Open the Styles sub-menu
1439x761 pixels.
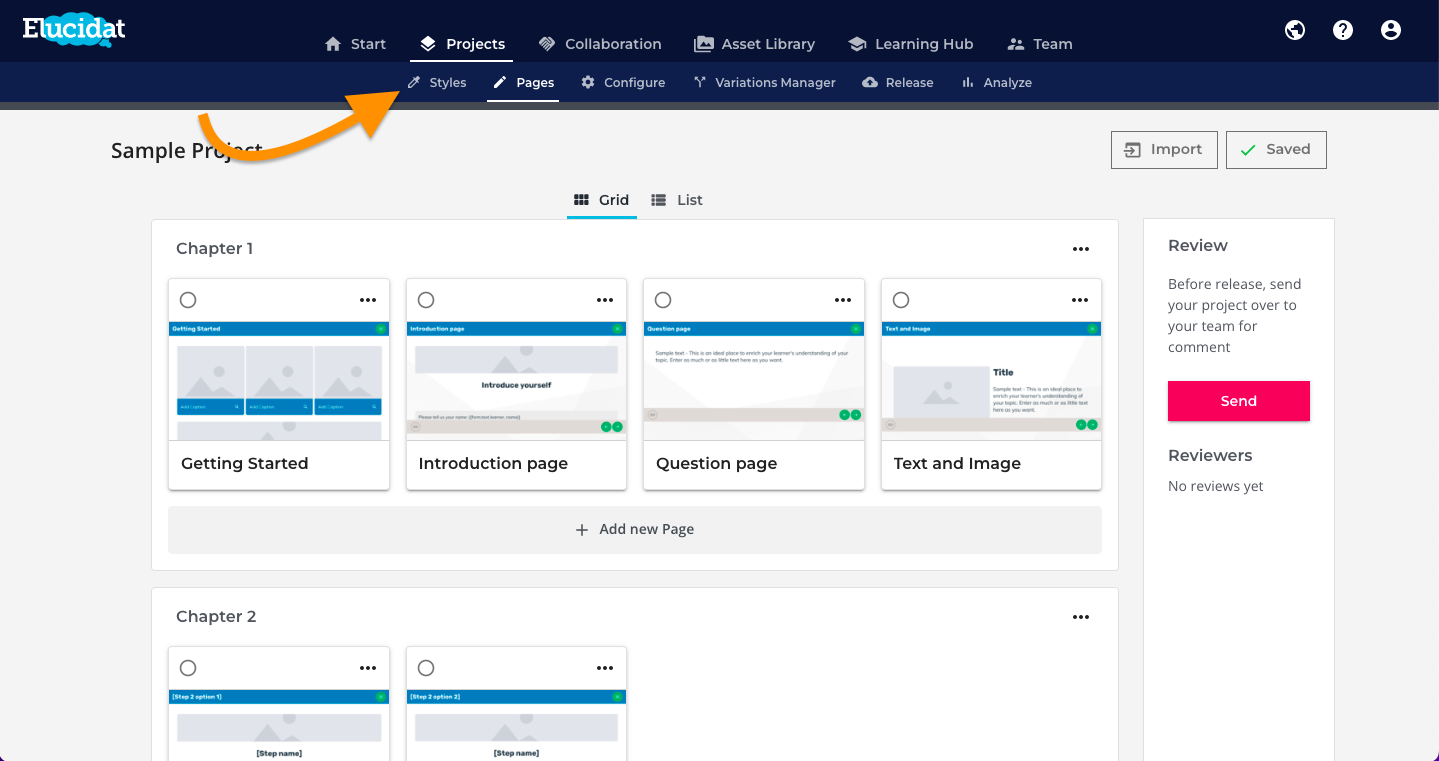click(x=437, y=83)
